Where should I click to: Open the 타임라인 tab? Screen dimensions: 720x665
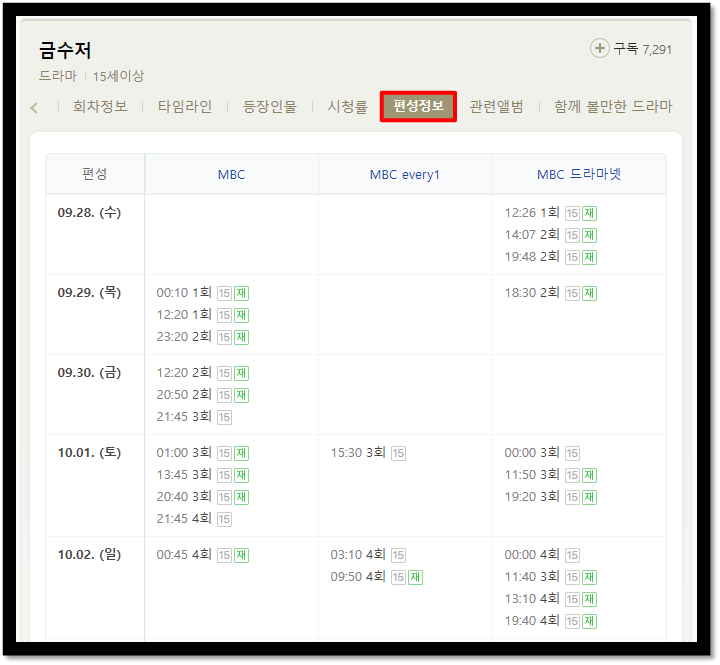[185, 107]
